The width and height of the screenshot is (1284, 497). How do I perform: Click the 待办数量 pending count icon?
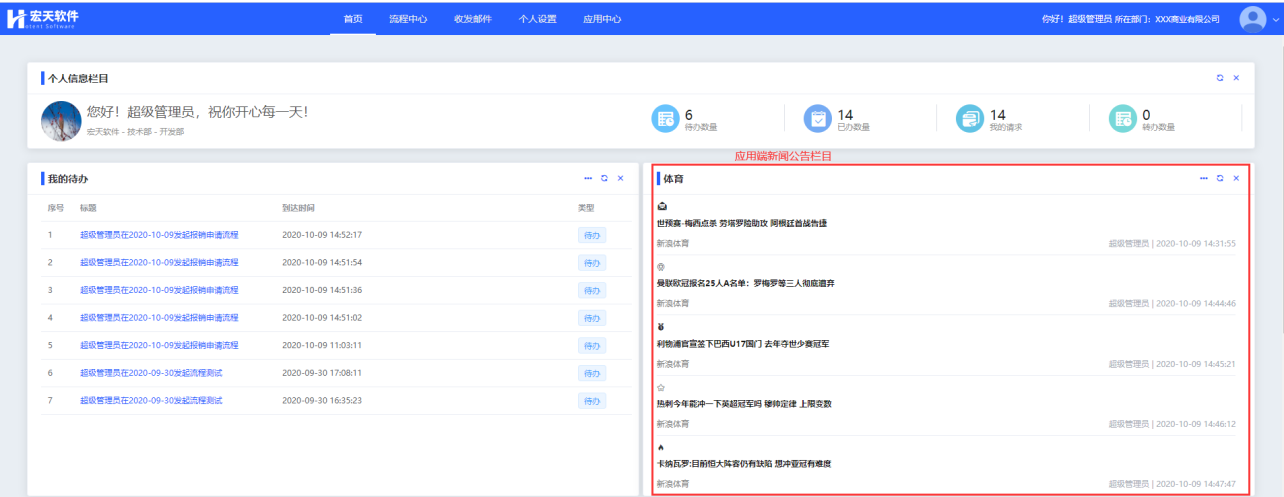[665, 118]
